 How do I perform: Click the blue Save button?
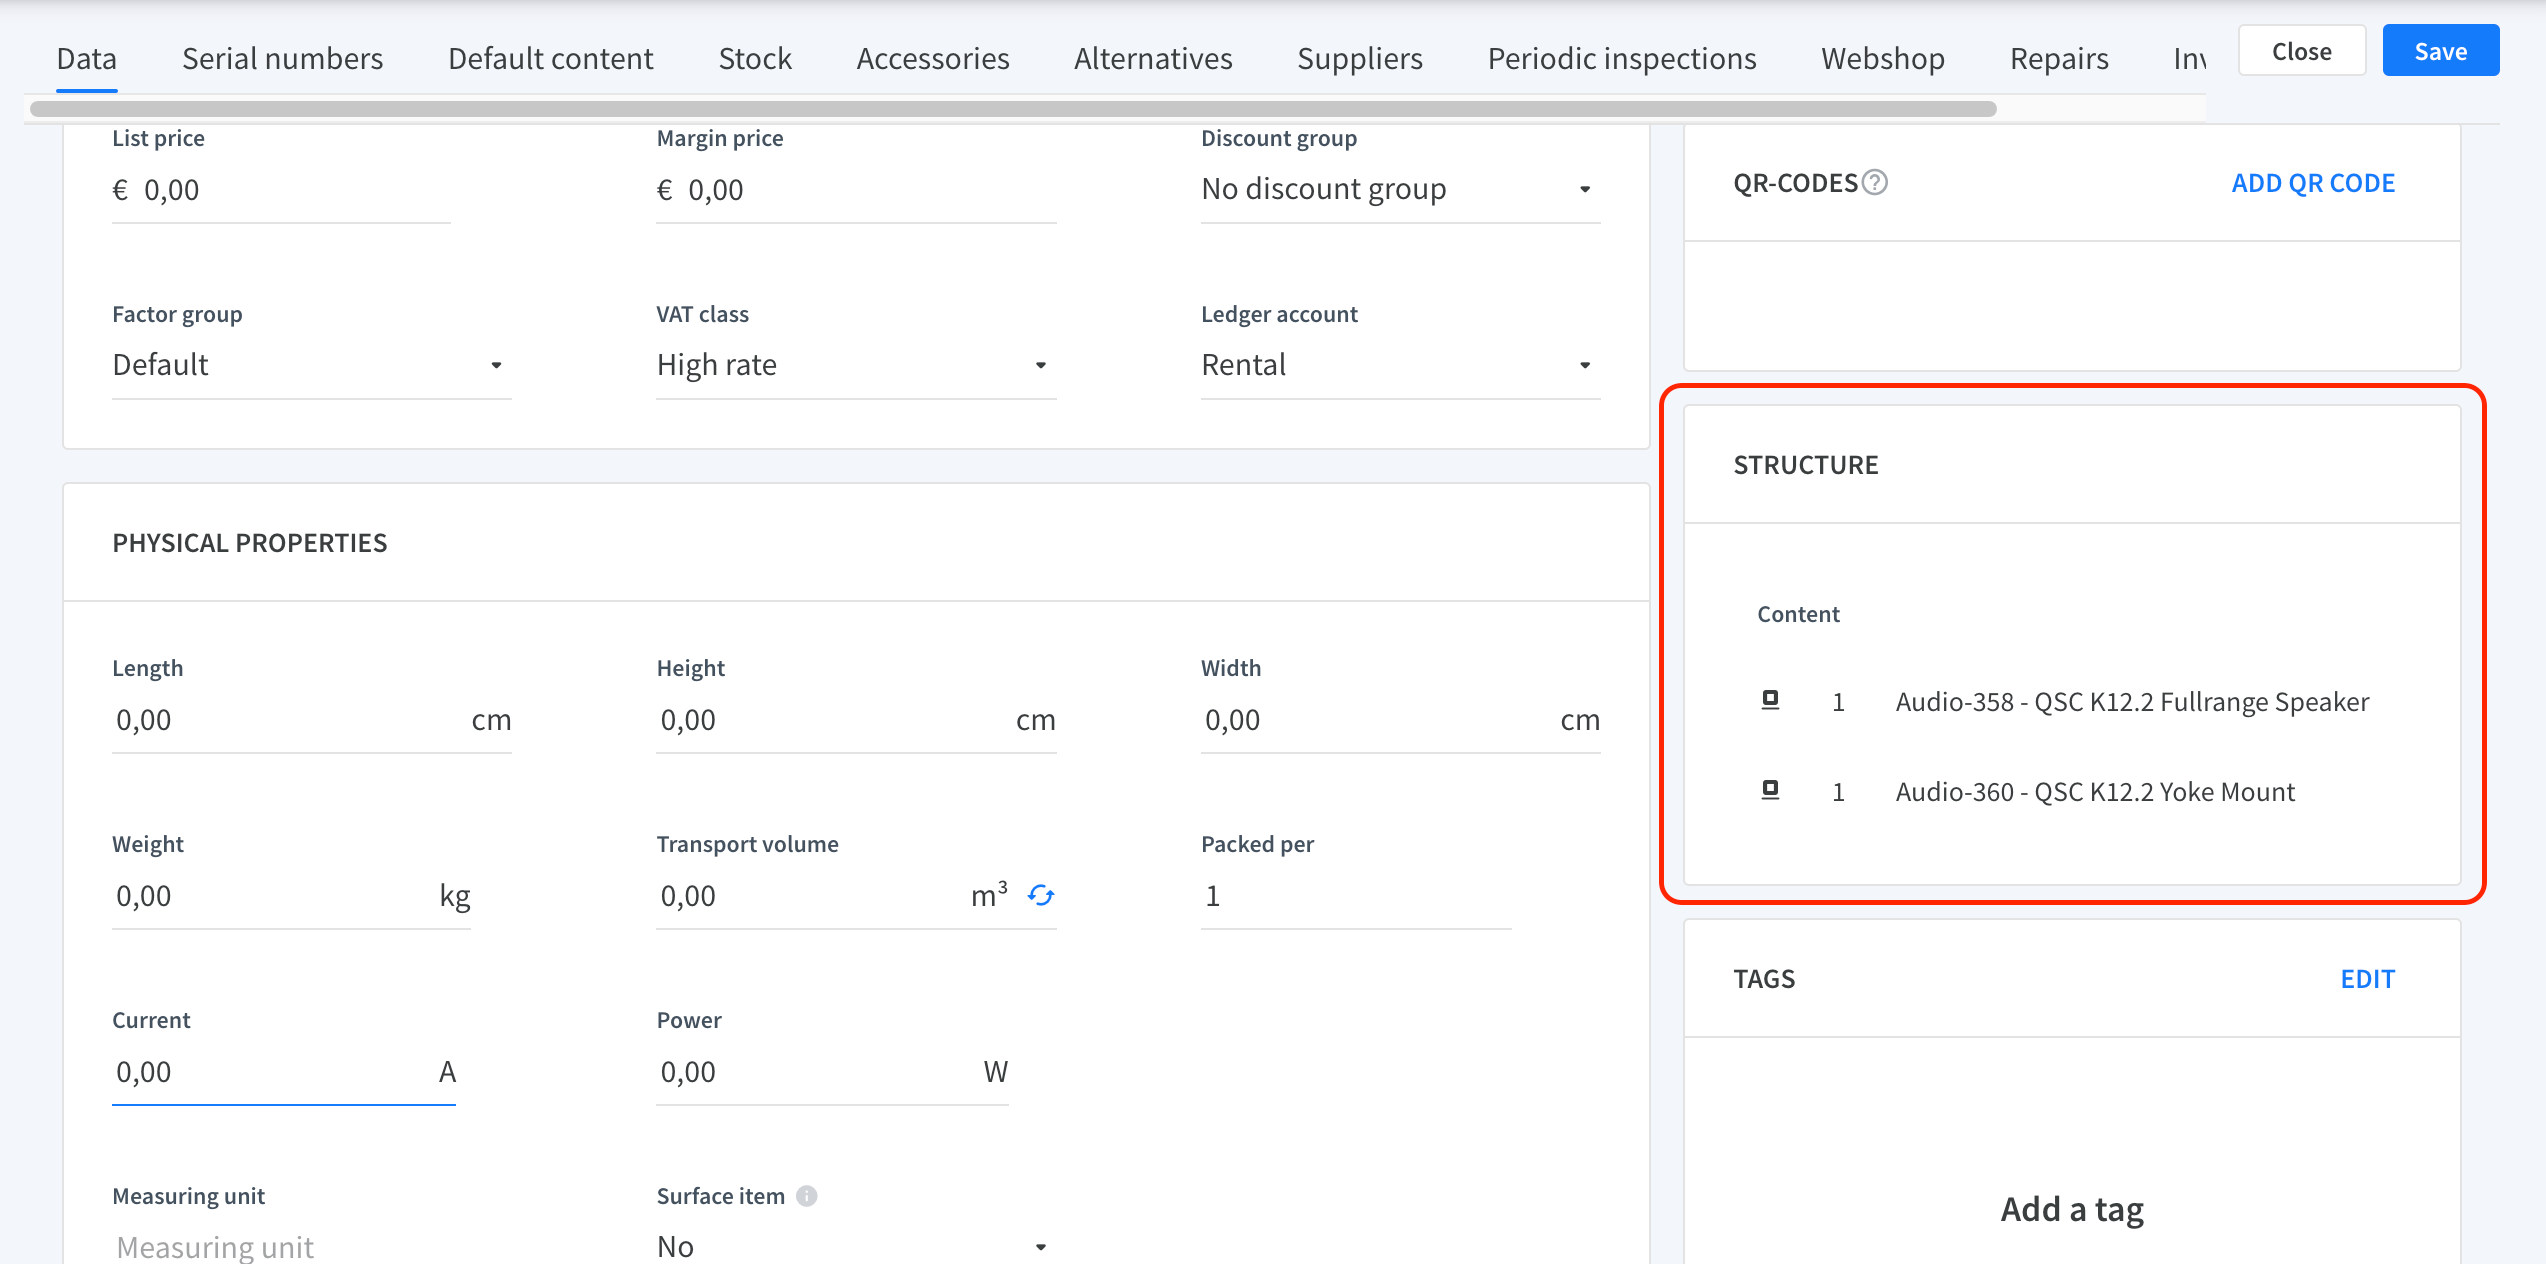click(x=2441, y=51)
